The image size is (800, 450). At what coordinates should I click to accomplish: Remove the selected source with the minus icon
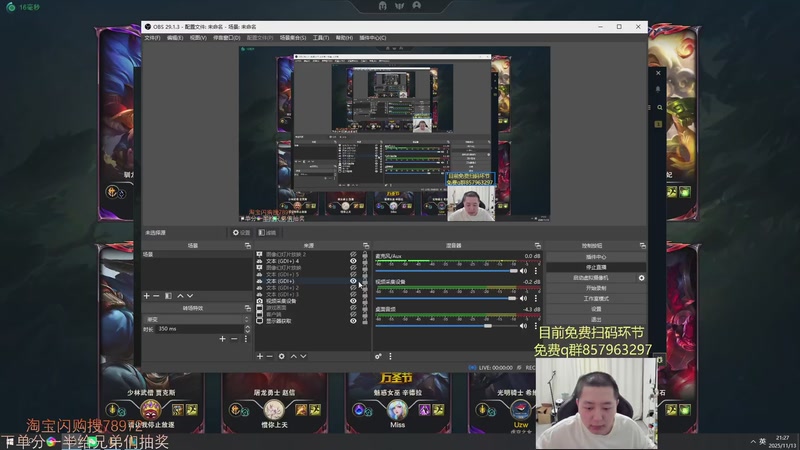tap(269, 356)
